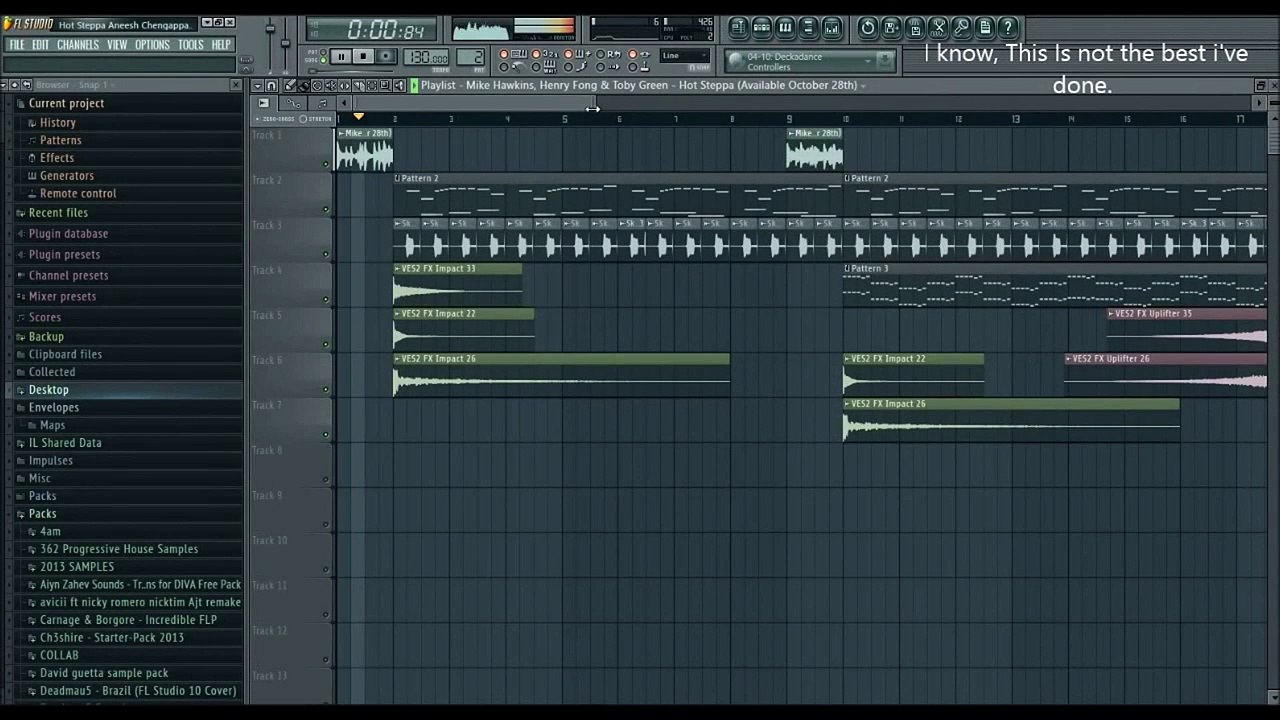Select the Zoom tool in Playlist toolbar
Viewport: 1280px width, 720px height.
385,86
